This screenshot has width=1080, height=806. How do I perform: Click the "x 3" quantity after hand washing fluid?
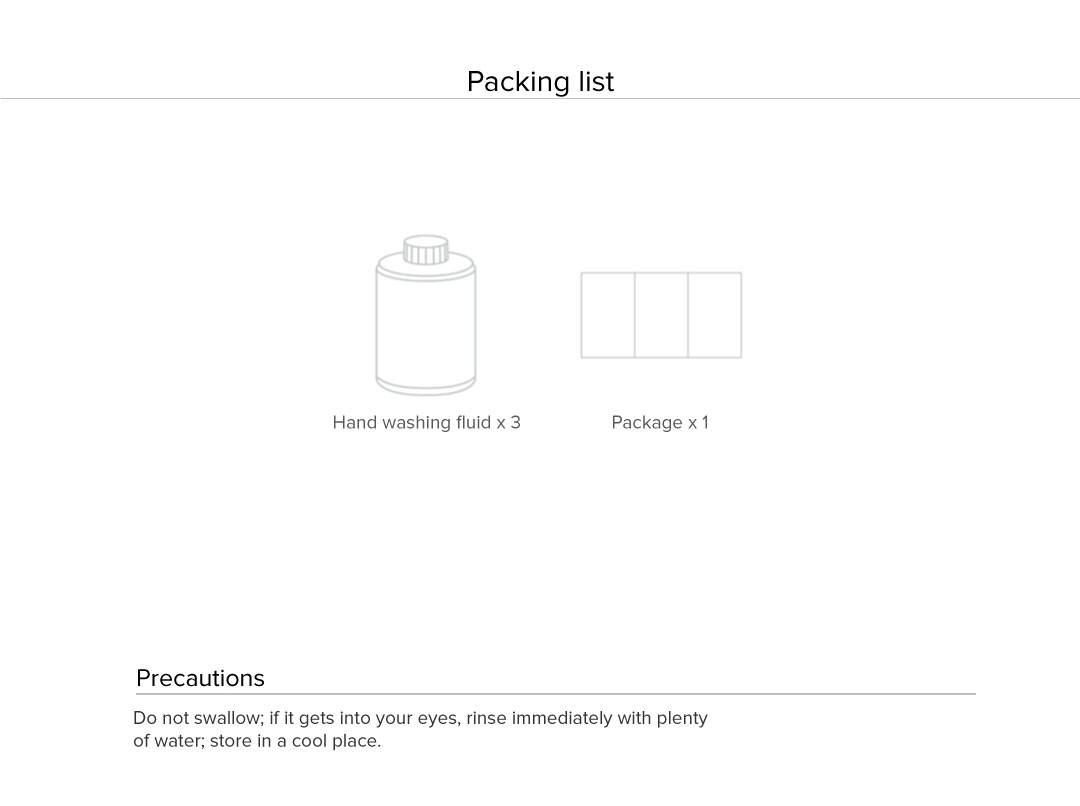pyautogui.click(x=508, y=423)
